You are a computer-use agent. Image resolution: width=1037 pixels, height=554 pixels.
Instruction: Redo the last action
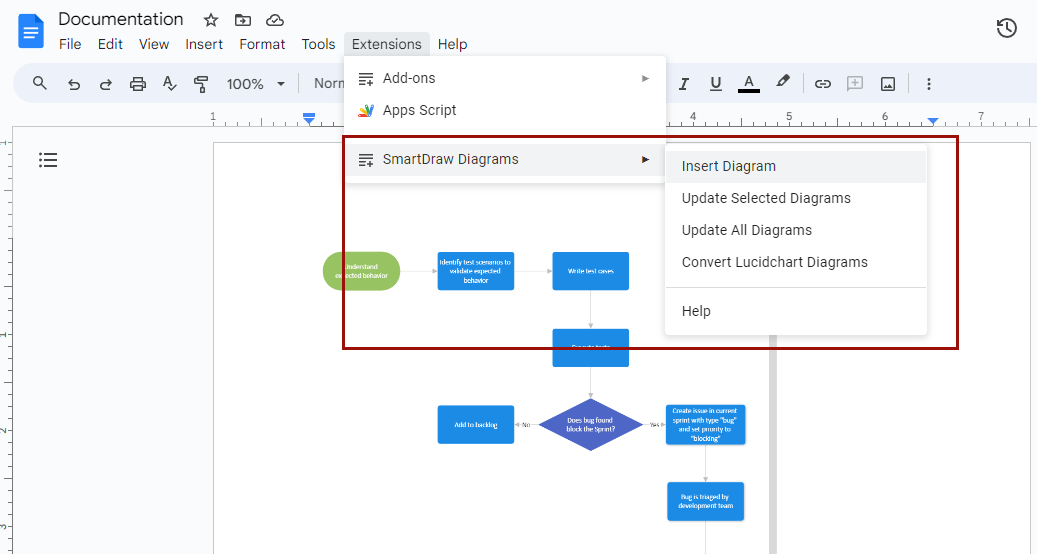coord(106,84)
